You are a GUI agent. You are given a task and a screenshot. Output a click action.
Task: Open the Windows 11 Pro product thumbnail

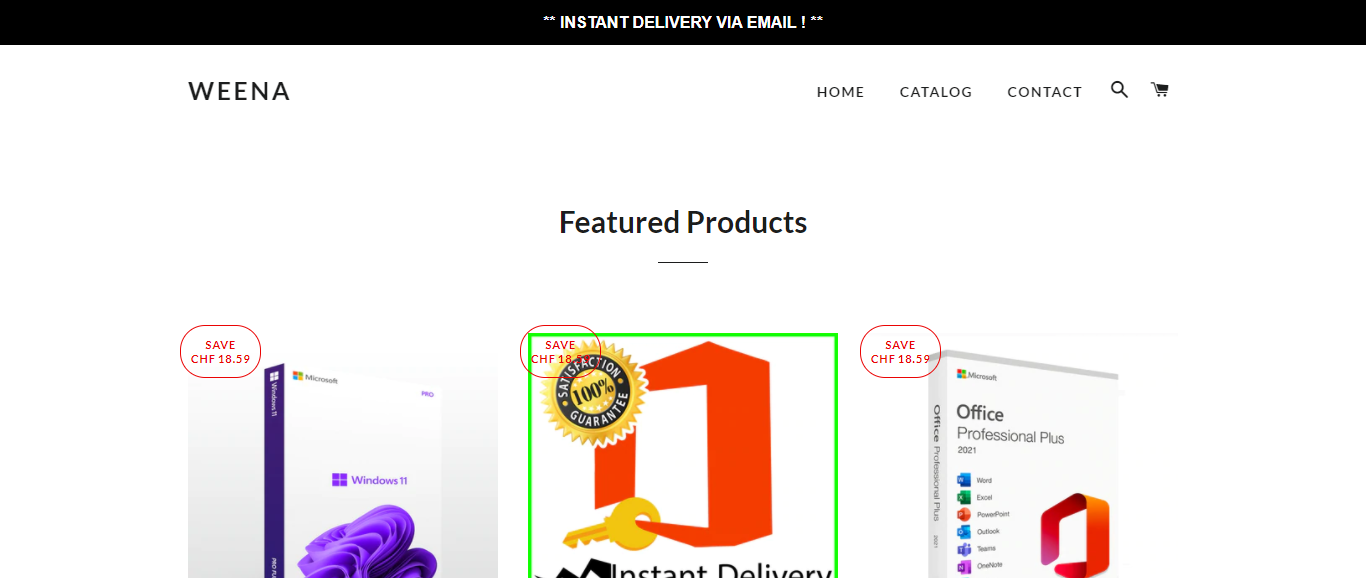(x=343, y=456)
